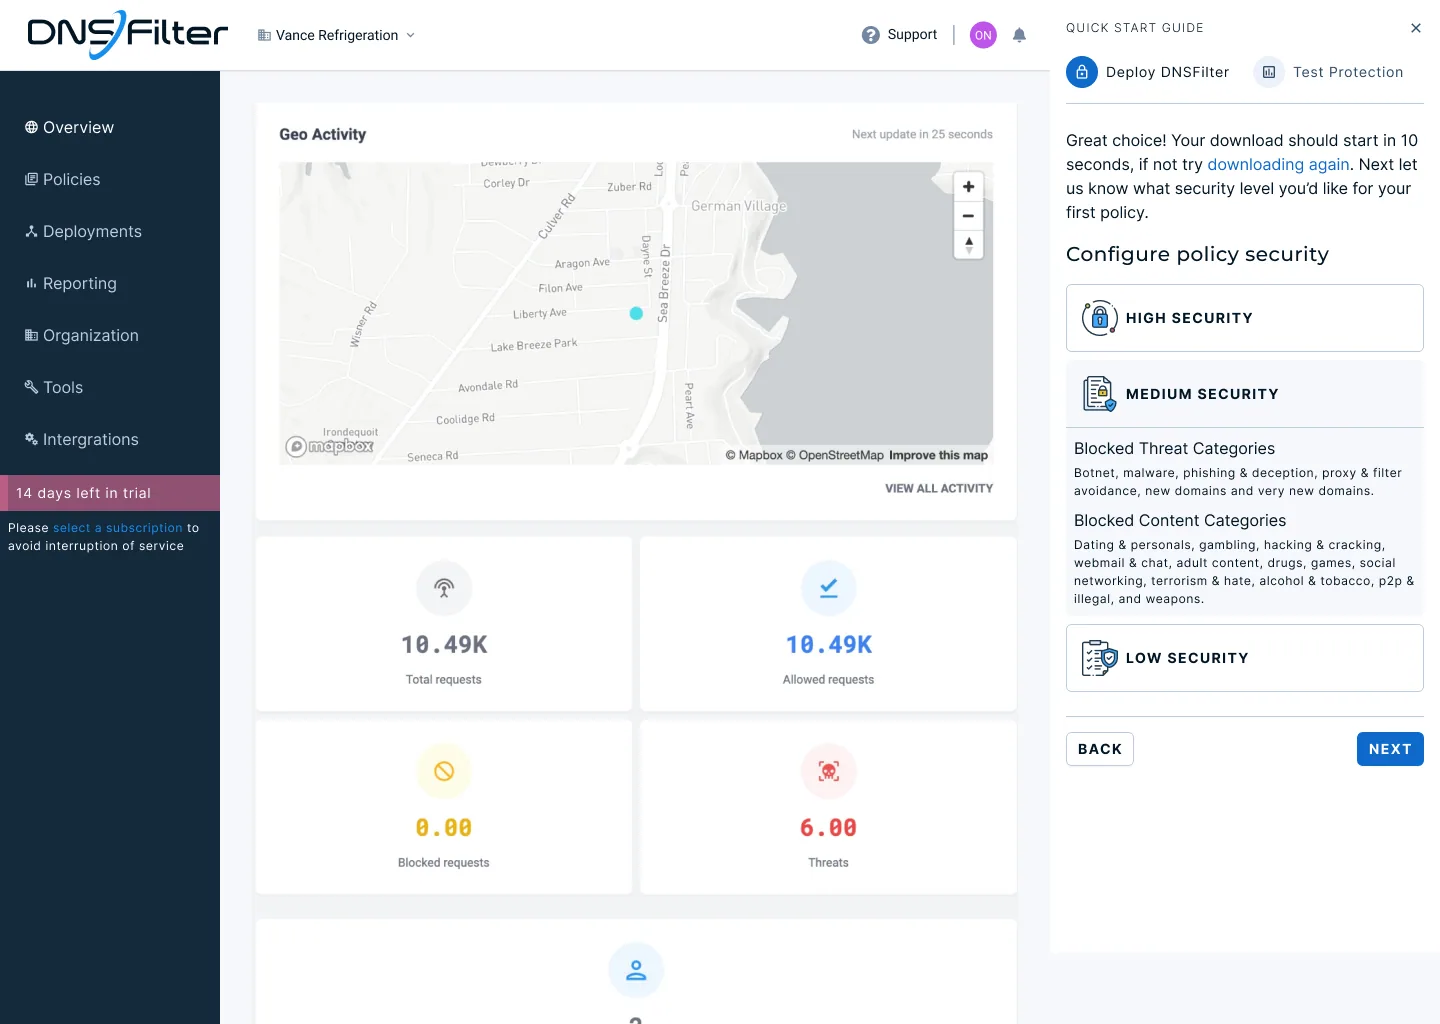This screenshot has height=1024, width=1440.
Task: Click the Improve this map link
Action: point(938,455)
